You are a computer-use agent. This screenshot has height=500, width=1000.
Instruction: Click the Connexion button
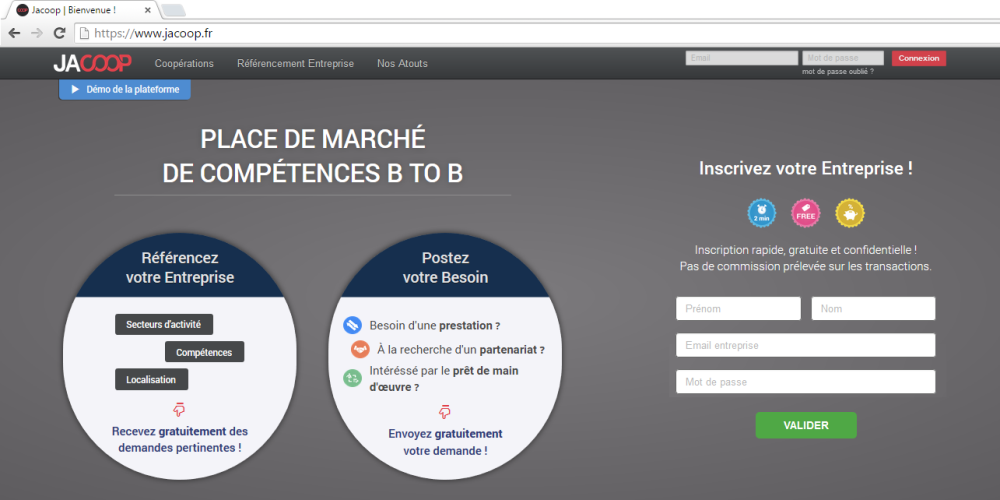(918, 58)
